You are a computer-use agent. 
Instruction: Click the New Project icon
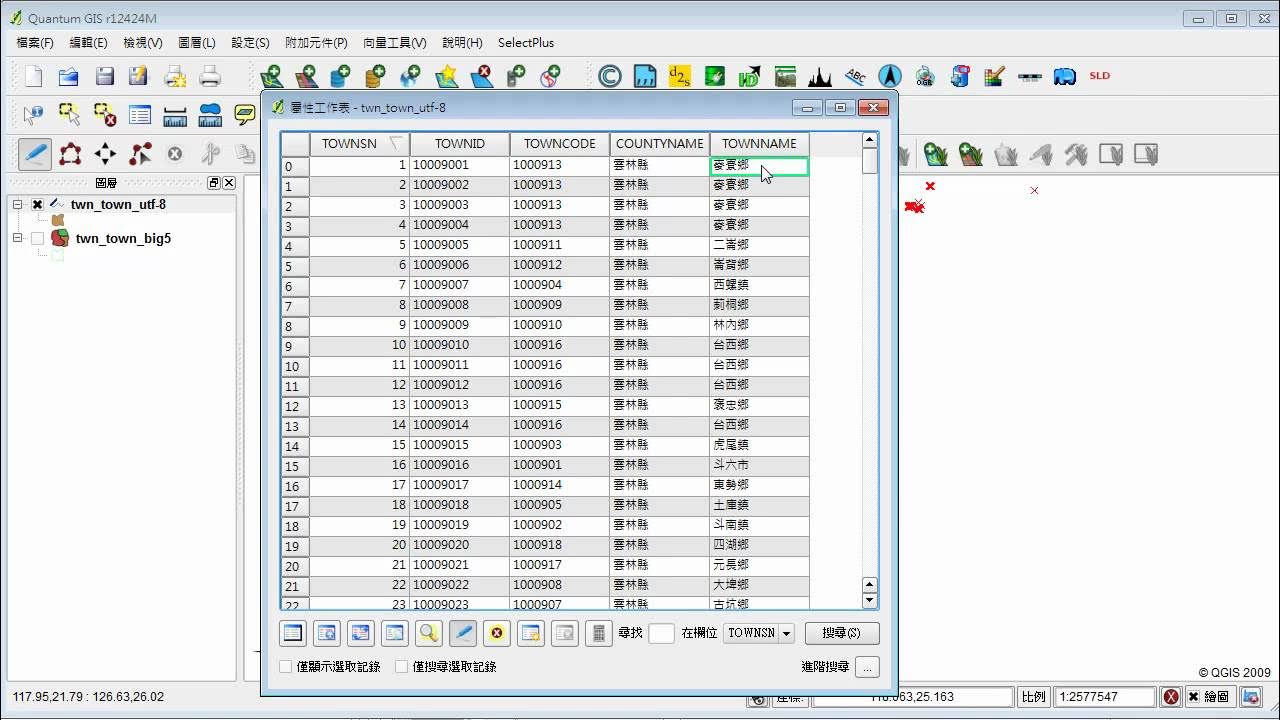click(34, 76)
